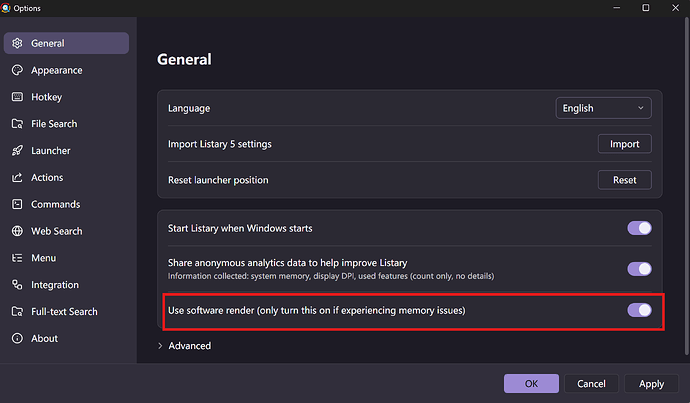Reset the launcher position
The image size is (690, 403).
[624, 180]
